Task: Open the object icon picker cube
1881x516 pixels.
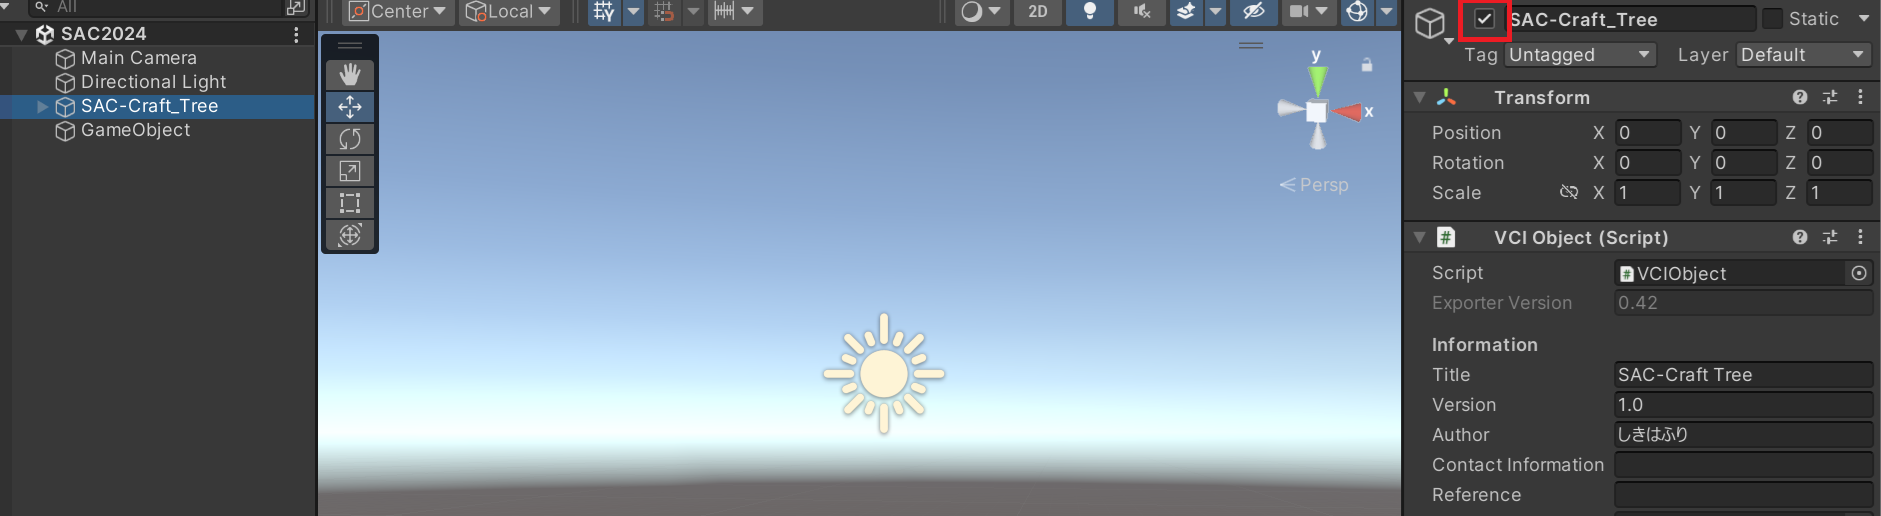Action: coord(1430,23)
